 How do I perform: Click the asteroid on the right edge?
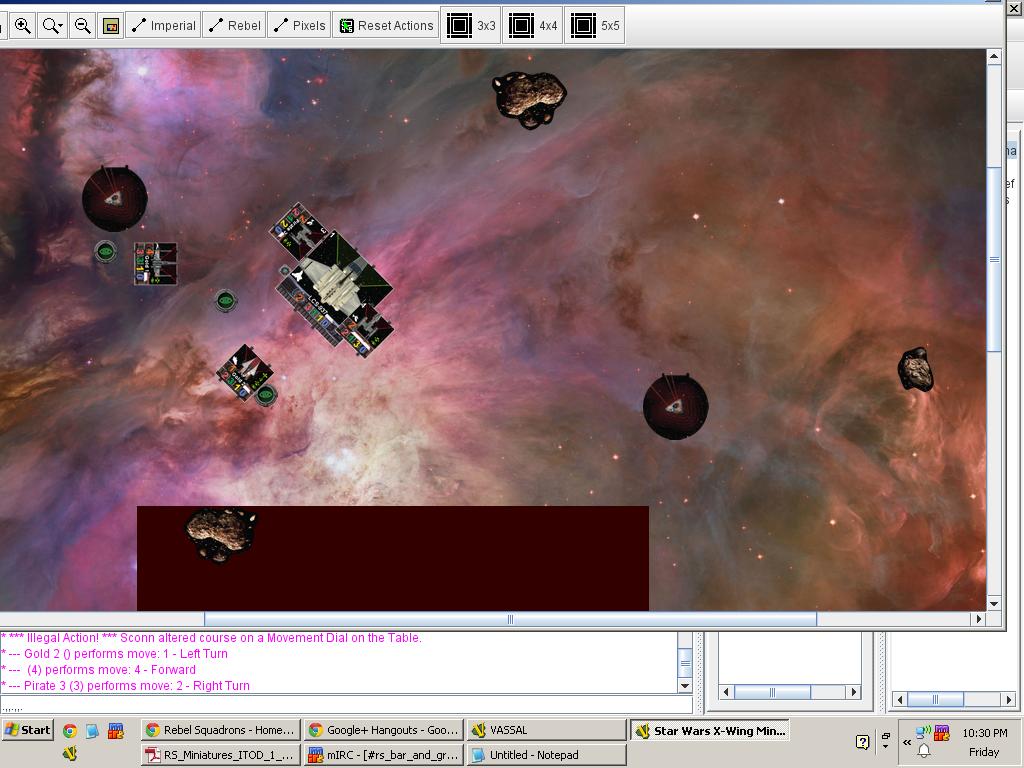915,370
